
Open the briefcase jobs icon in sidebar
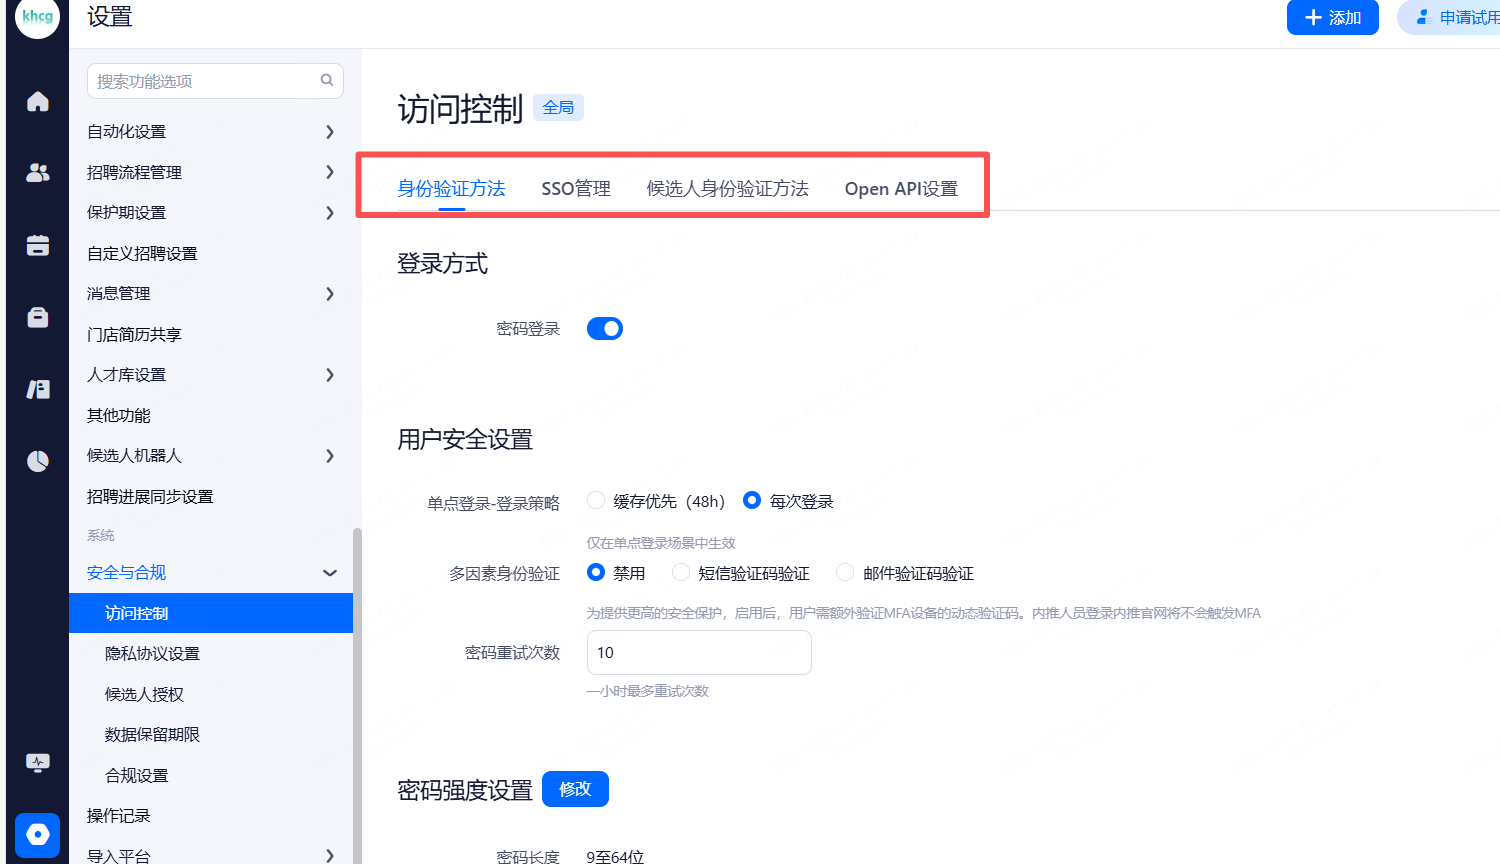[x=38, y=317]
